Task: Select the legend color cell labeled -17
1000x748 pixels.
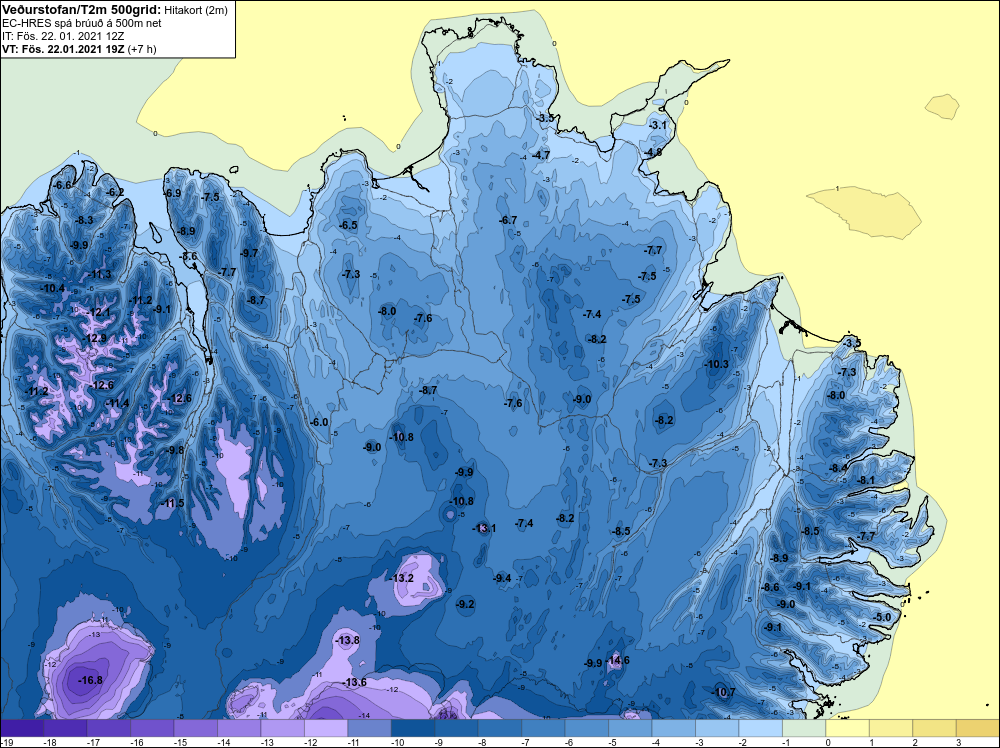Action: [x=109, y=728]
